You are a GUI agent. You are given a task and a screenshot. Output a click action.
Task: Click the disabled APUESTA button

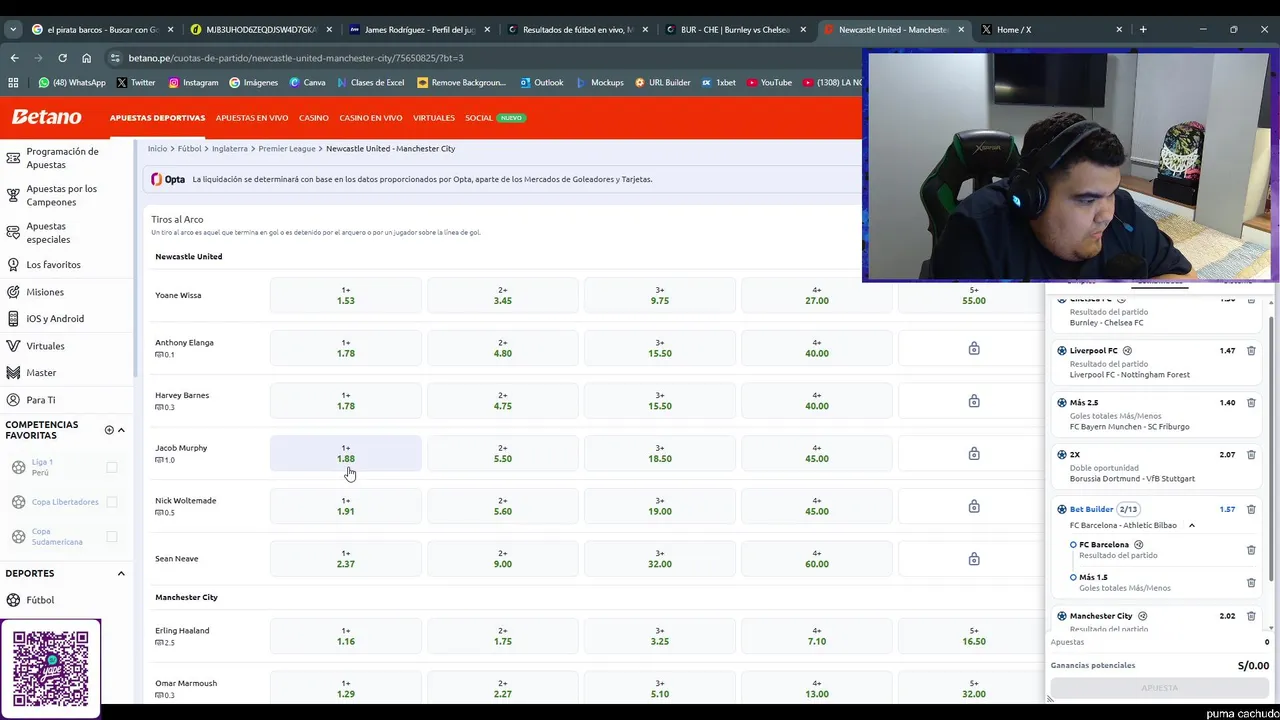point(1159,688)
